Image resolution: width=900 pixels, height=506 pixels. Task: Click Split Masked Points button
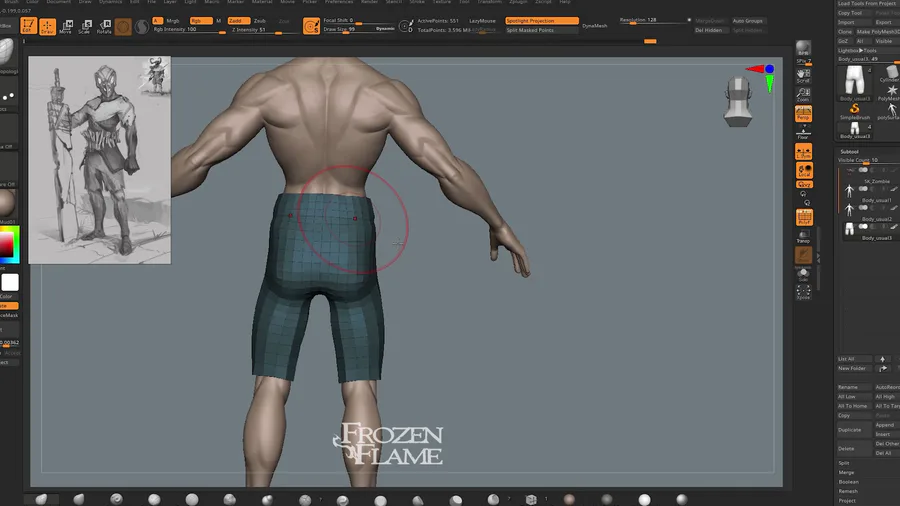point(542,30)
